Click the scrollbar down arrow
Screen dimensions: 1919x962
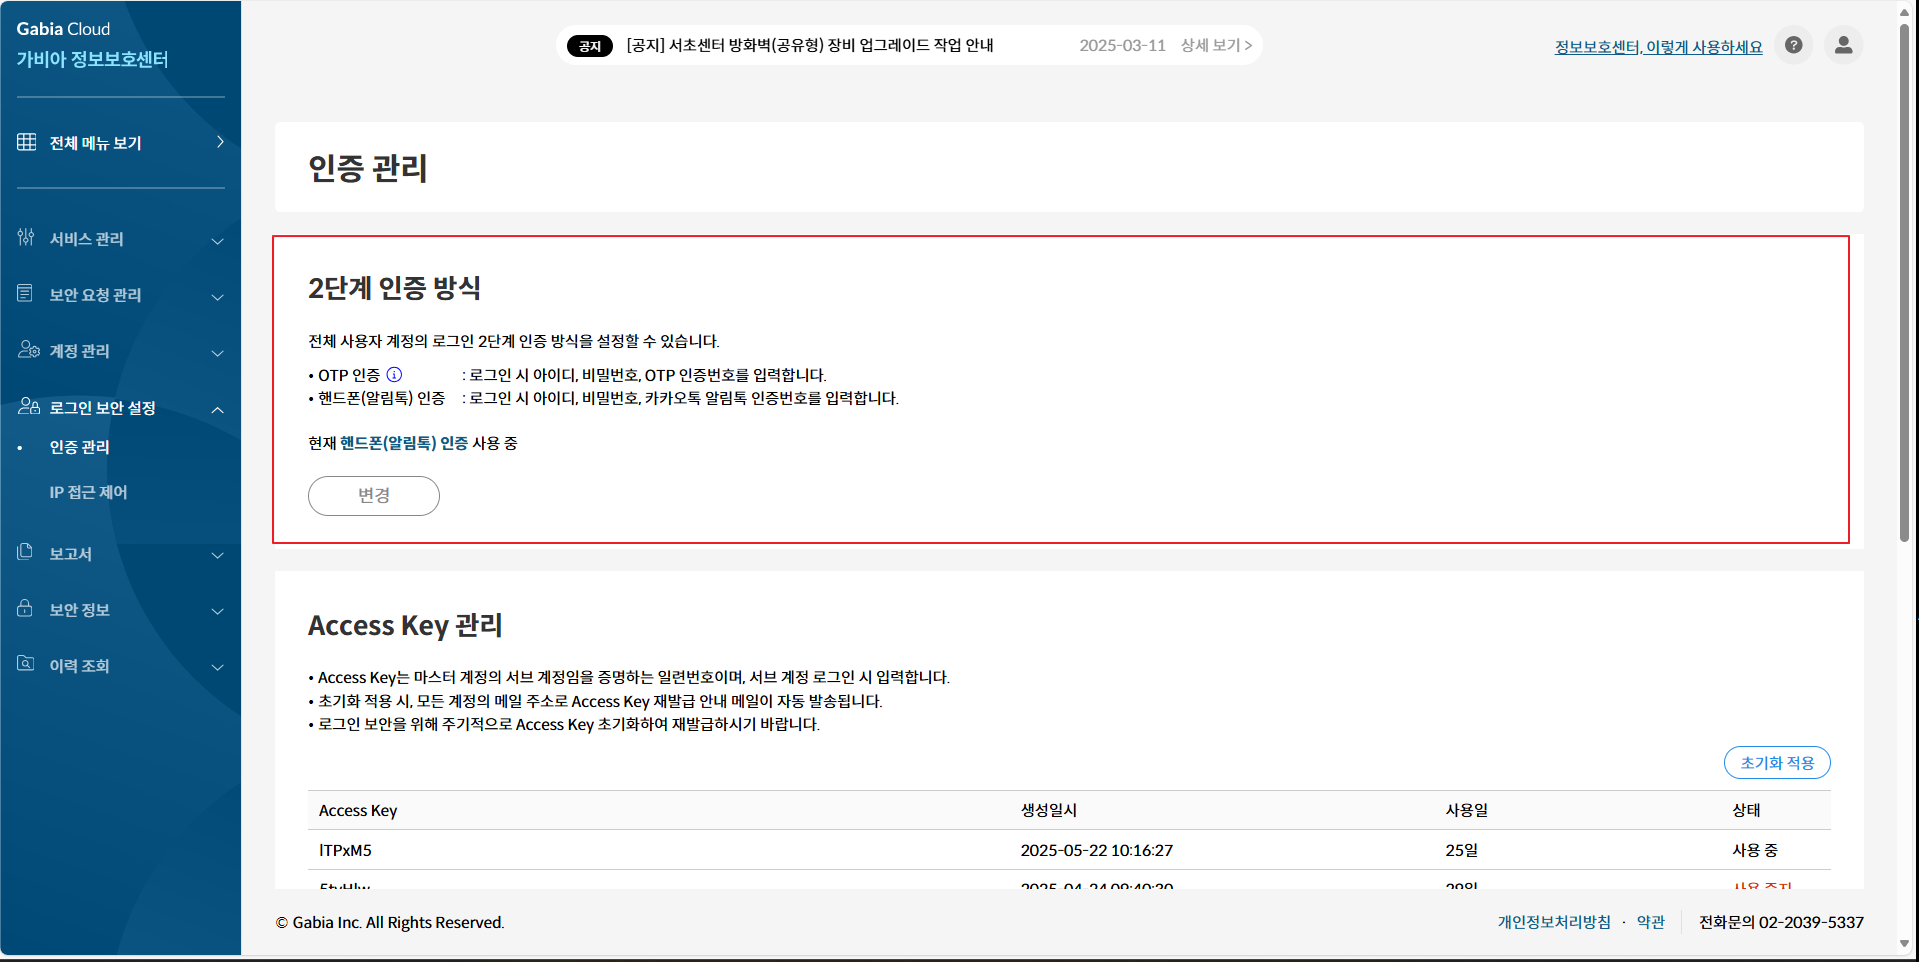point(1904,944)
